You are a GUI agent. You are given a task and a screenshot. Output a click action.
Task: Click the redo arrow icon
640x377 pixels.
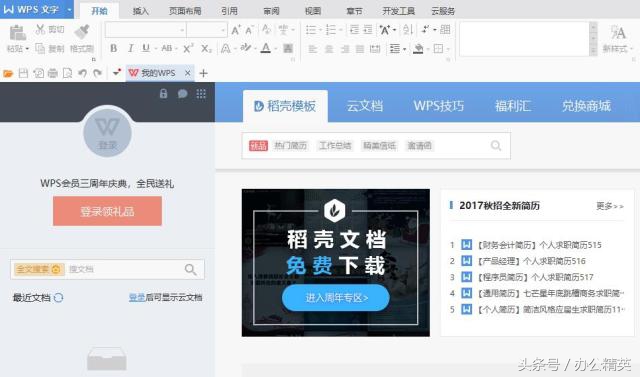97,73
